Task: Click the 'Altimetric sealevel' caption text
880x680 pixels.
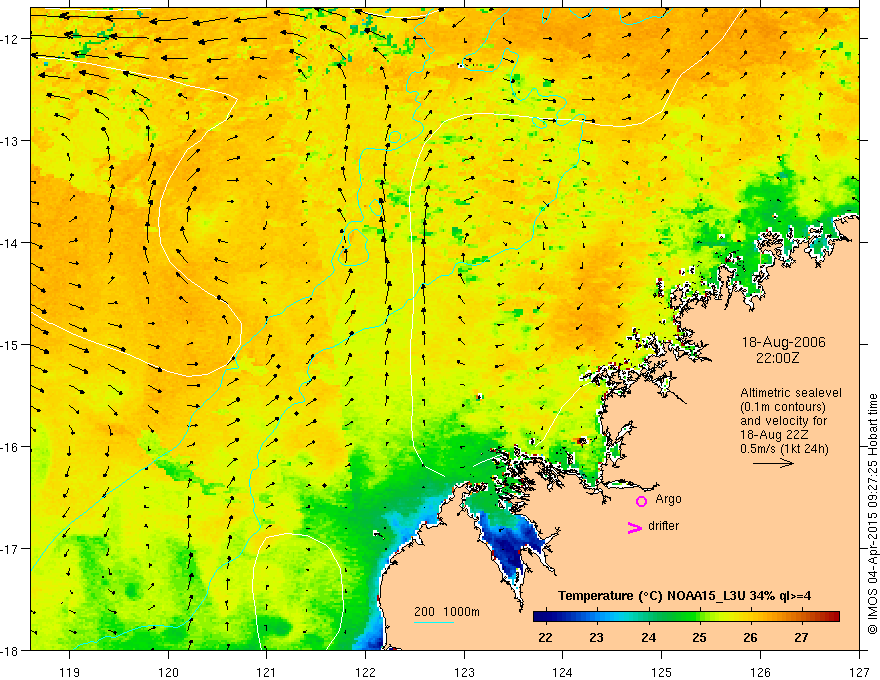Action: [x=791, y=393]
